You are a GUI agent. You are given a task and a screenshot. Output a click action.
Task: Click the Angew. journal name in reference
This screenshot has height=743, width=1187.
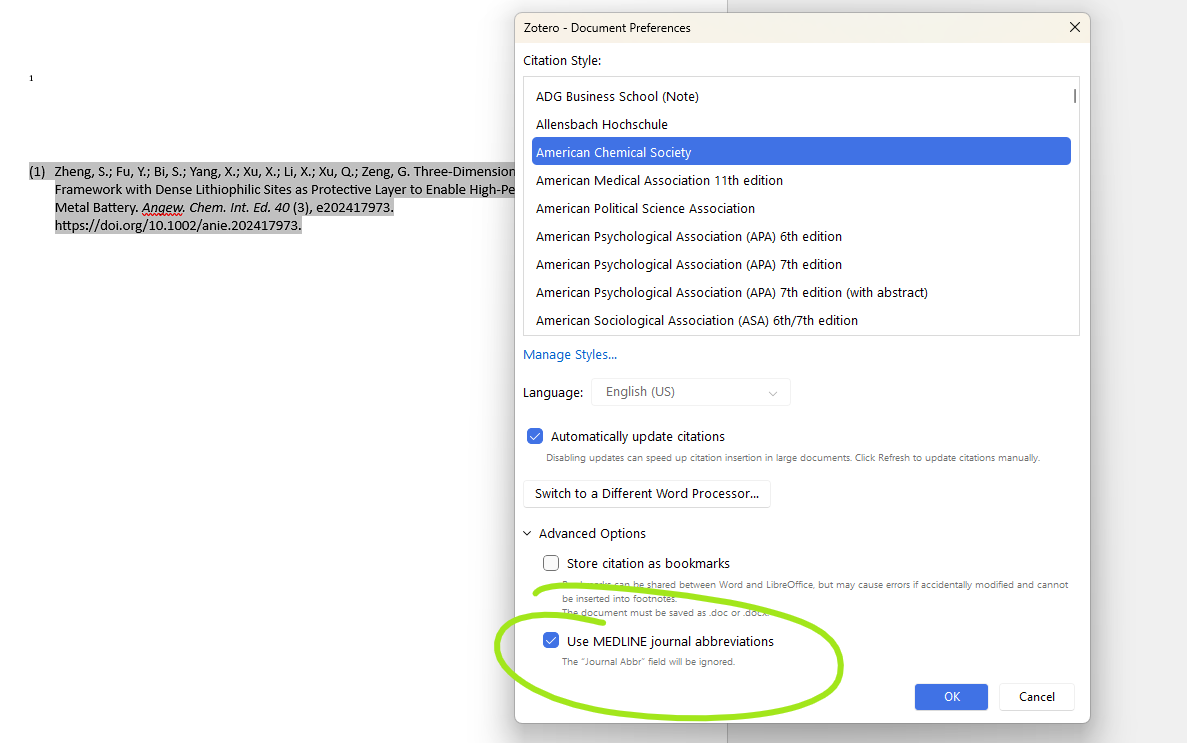point(164,208)
